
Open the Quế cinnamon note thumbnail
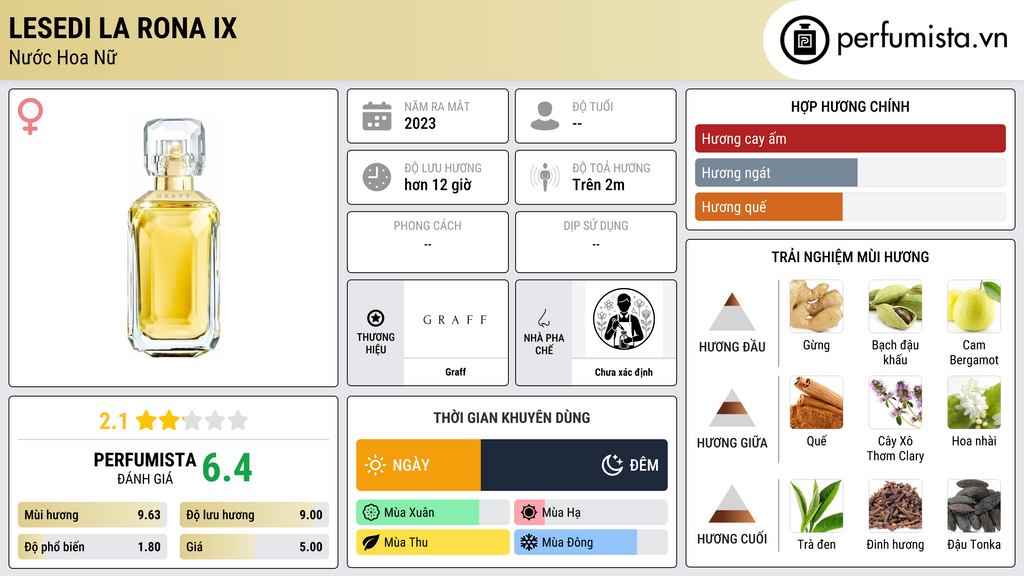816,402
